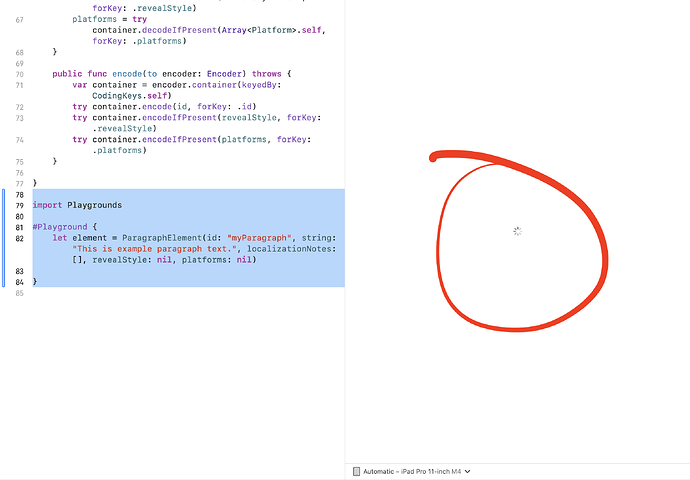Click the 'Encoder' type on line 70

point(224,74)
